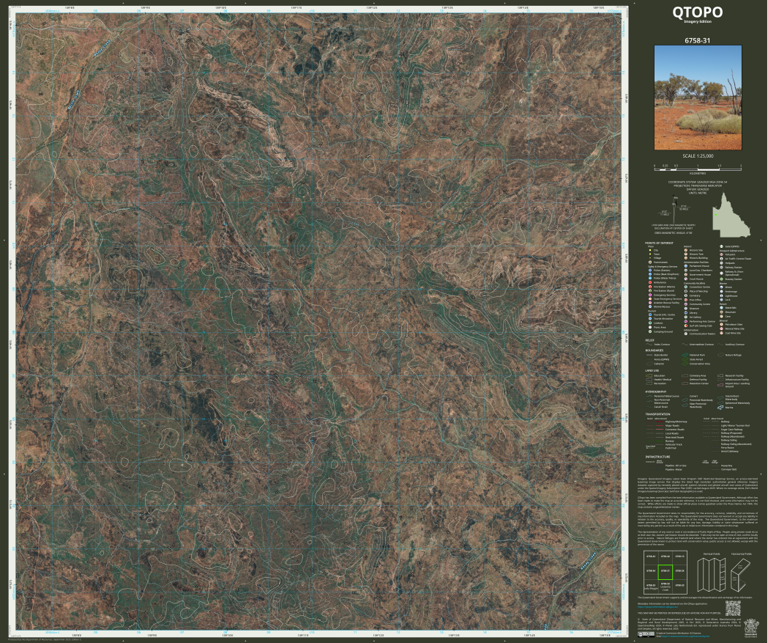
Task: Click the Wharf legend icon
Action: point(721,287)
